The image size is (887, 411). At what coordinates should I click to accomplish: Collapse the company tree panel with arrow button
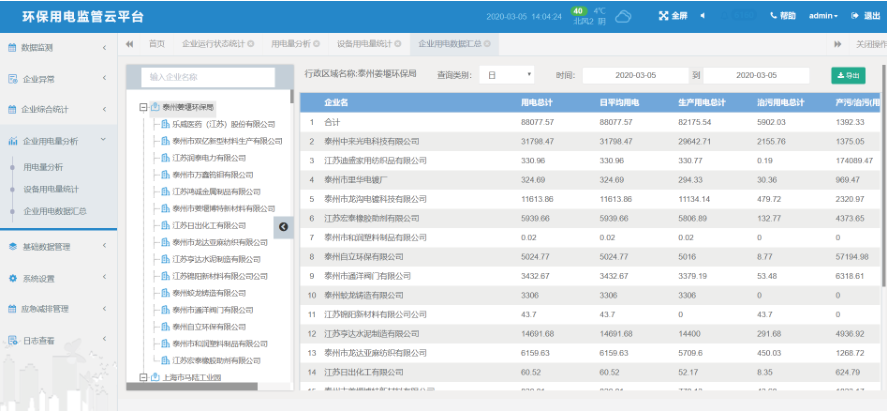tap(283, 227)
